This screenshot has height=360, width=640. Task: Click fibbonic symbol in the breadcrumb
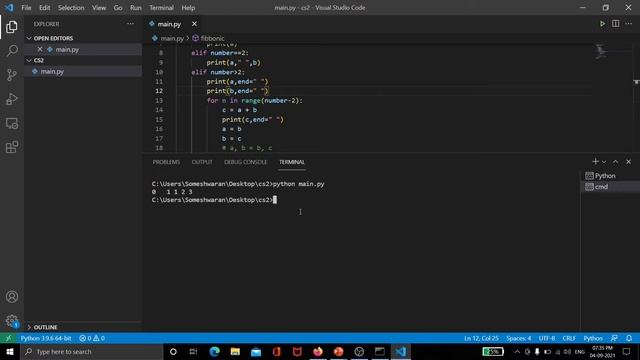pos(212,38)
